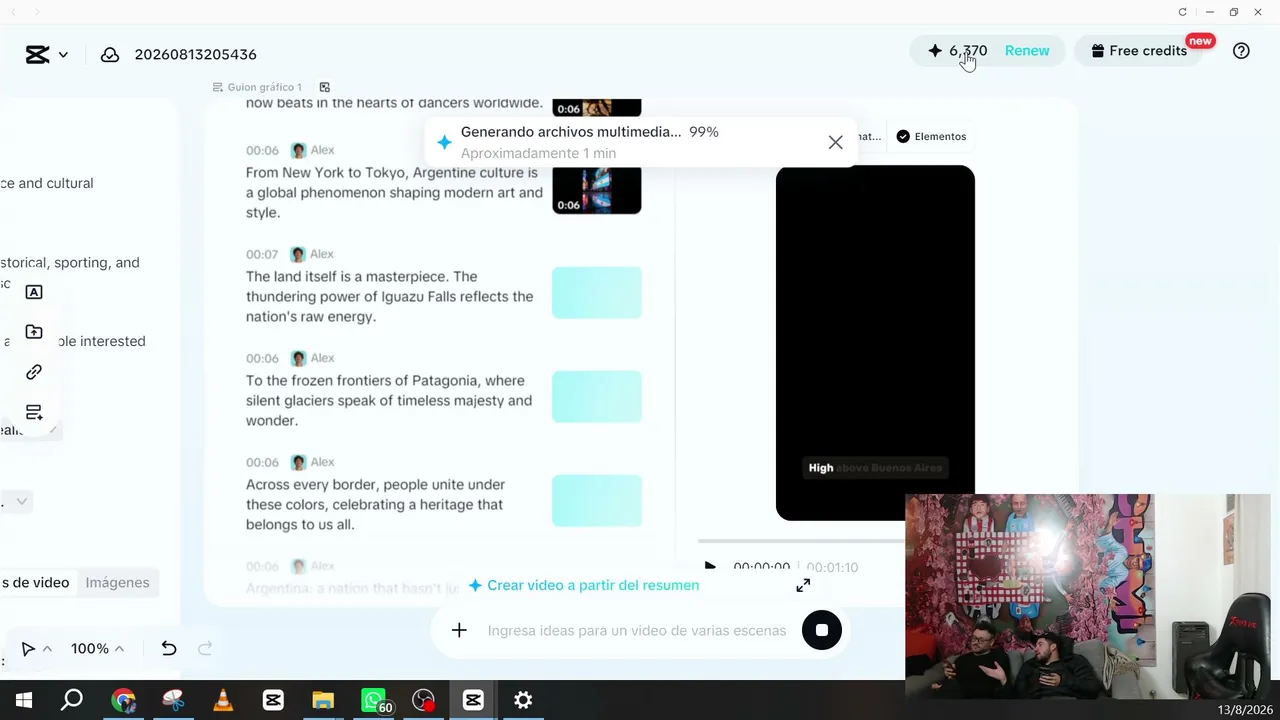
Task: Open the Snipping Tool taskbar icon
Action: click(x=173, y=700)
